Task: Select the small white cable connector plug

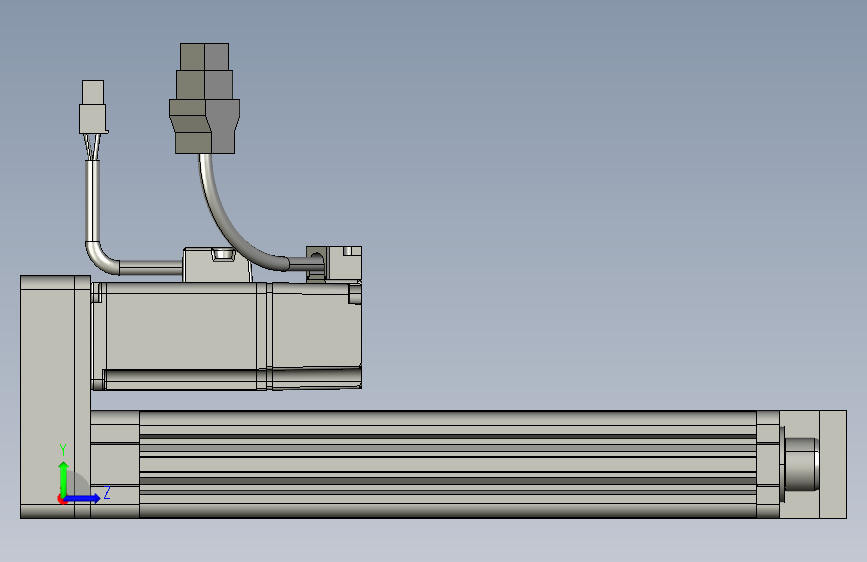Action: [x=93, y=107]
